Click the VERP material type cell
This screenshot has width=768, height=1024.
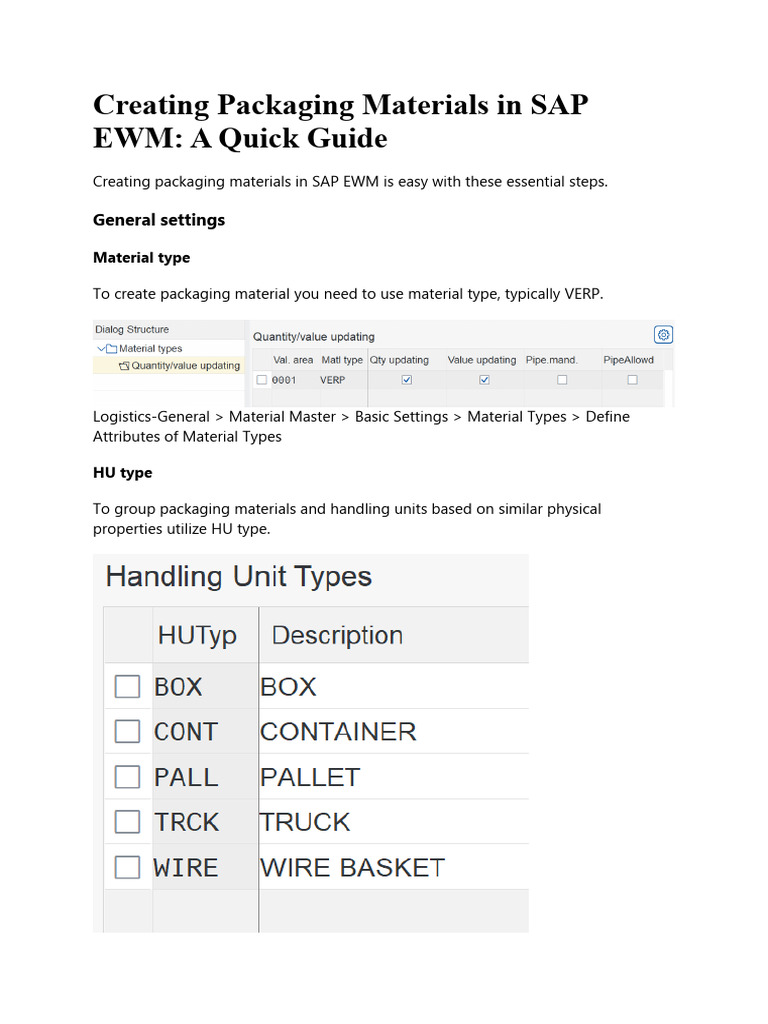pyautogui.click(x=333, y=380)
